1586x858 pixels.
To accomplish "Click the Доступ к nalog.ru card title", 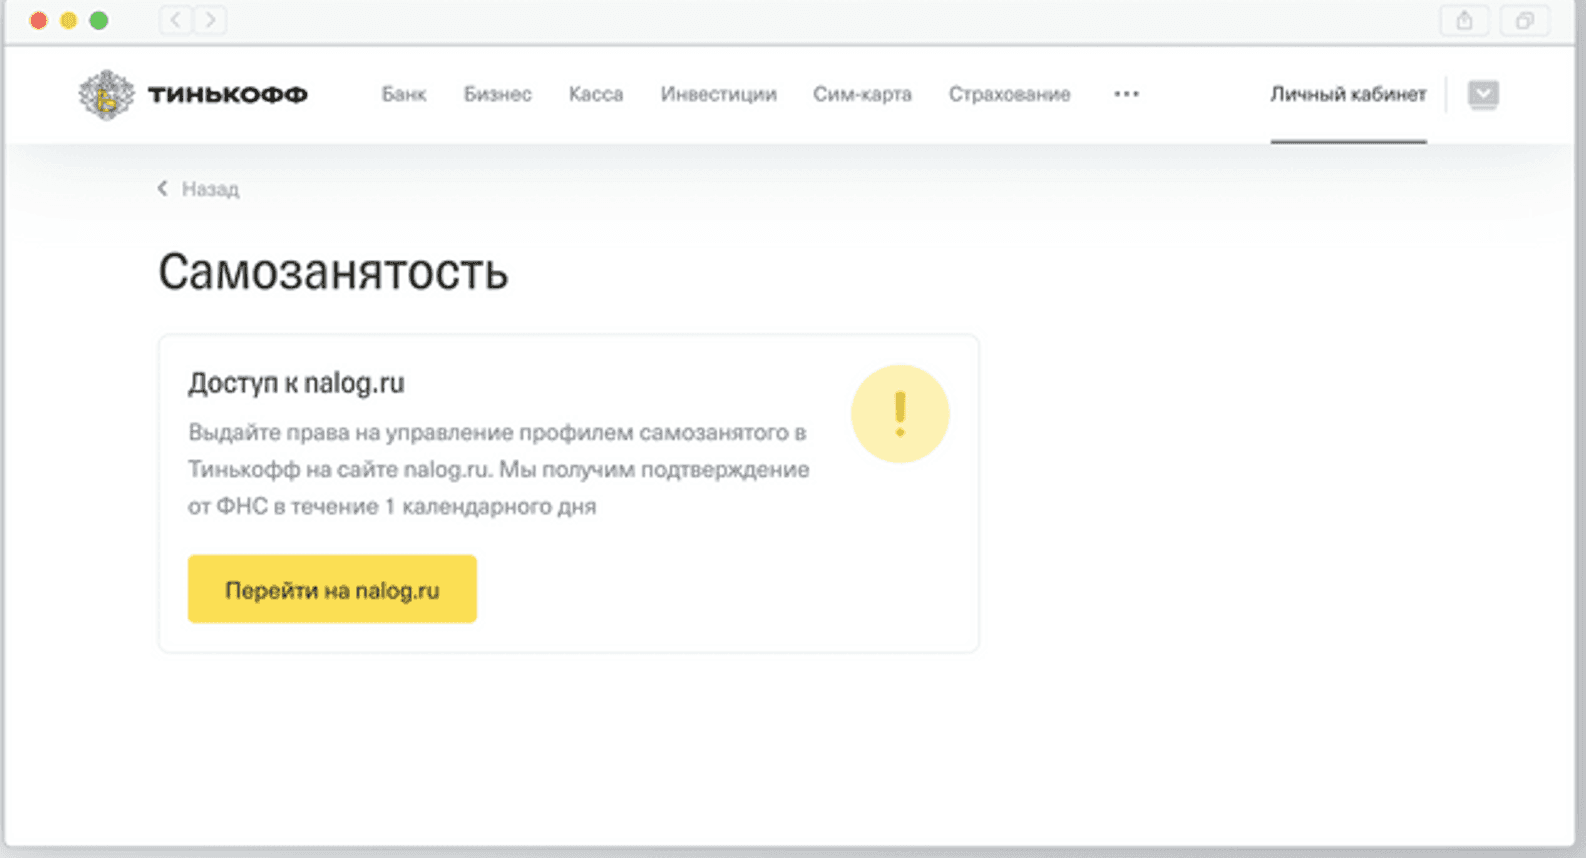I will coord(296,383).
